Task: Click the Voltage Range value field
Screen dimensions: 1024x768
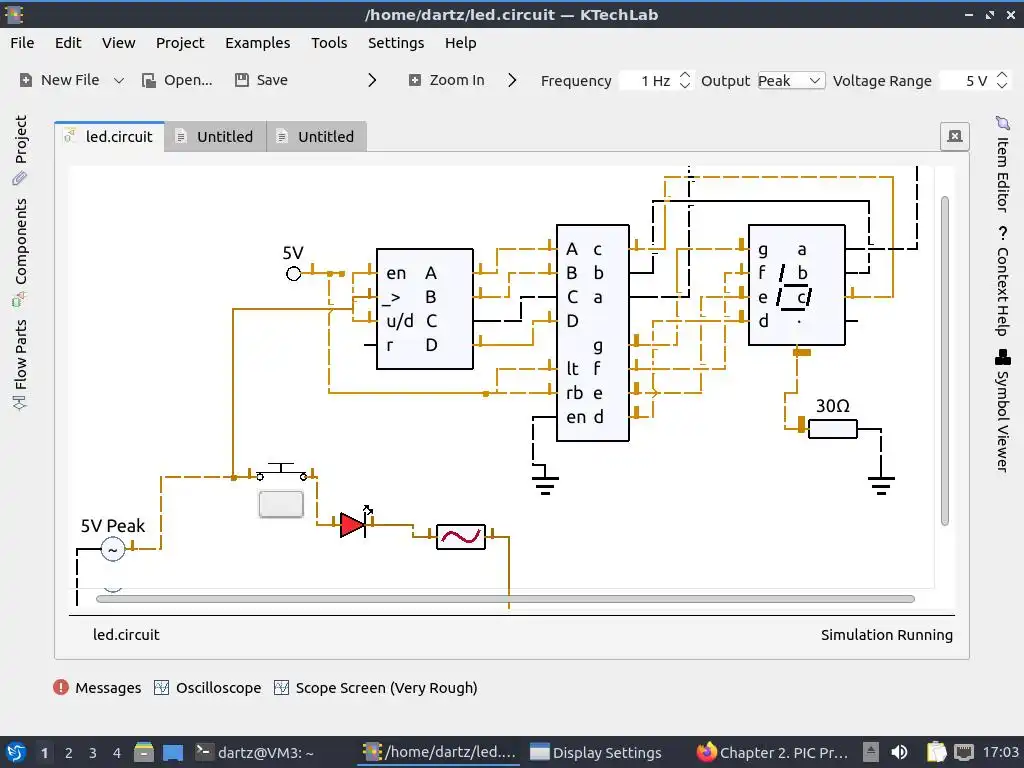Action: [x=967, y=81]
